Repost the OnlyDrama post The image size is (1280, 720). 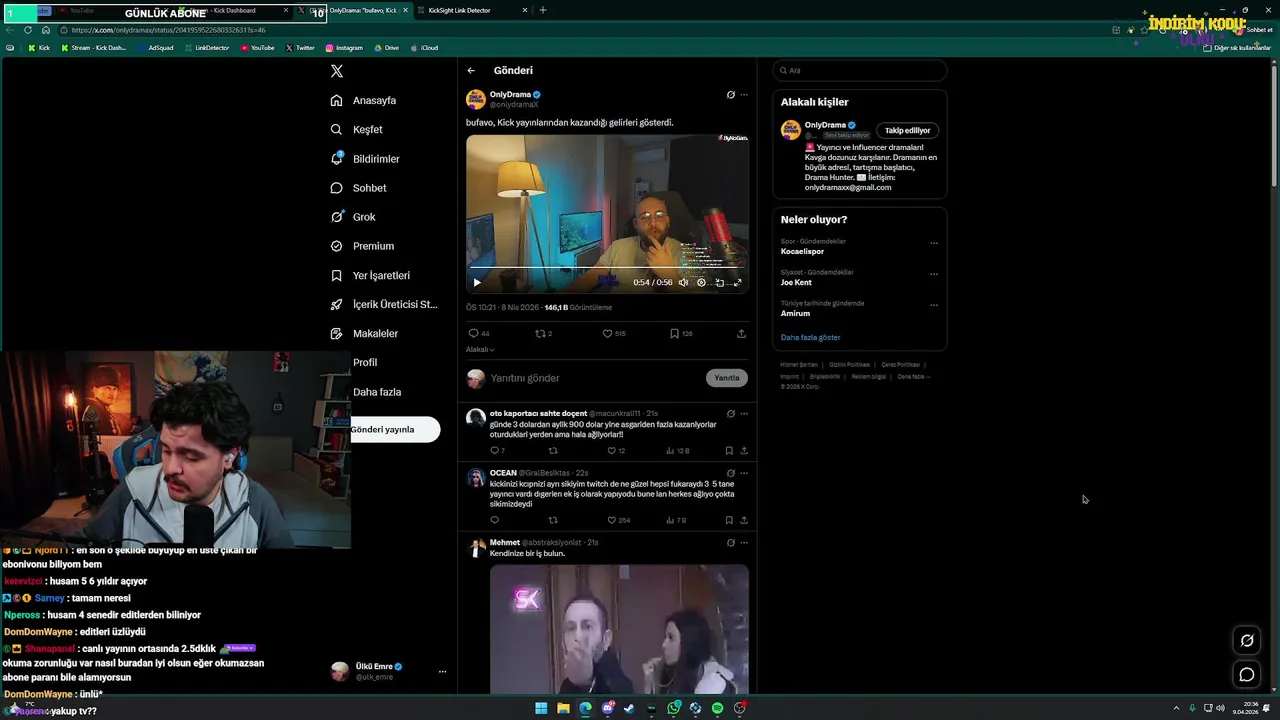click(x=543, y=333)
